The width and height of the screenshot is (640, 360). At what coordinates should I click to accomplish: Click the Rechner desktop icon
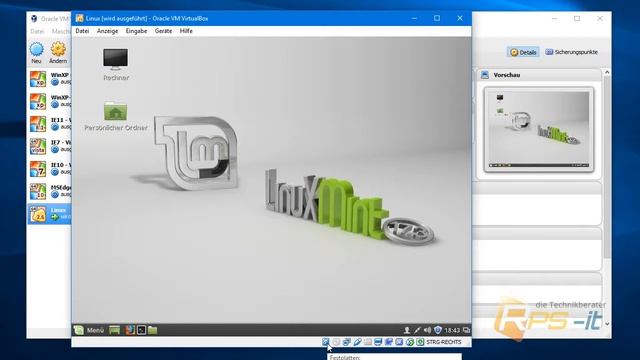[x=116, y=64]
